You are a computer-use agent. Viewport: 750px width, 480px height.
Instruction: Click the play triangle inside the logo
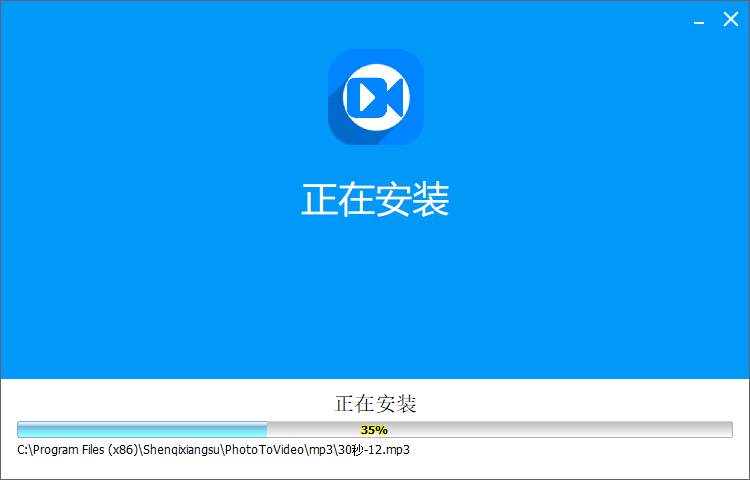point(367,97)
